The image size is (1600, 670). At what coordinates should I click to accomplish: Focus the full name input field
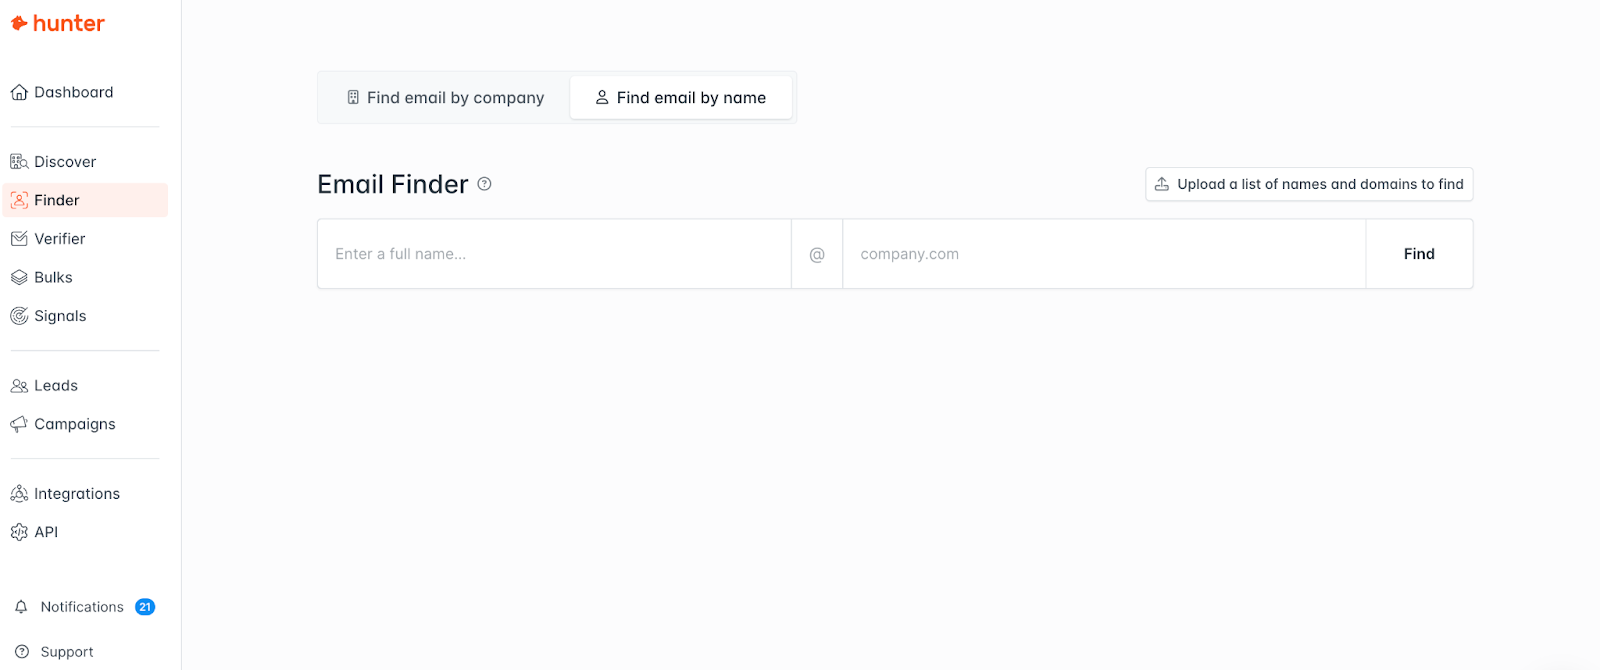pyautogui.click(x=554, y=254)
